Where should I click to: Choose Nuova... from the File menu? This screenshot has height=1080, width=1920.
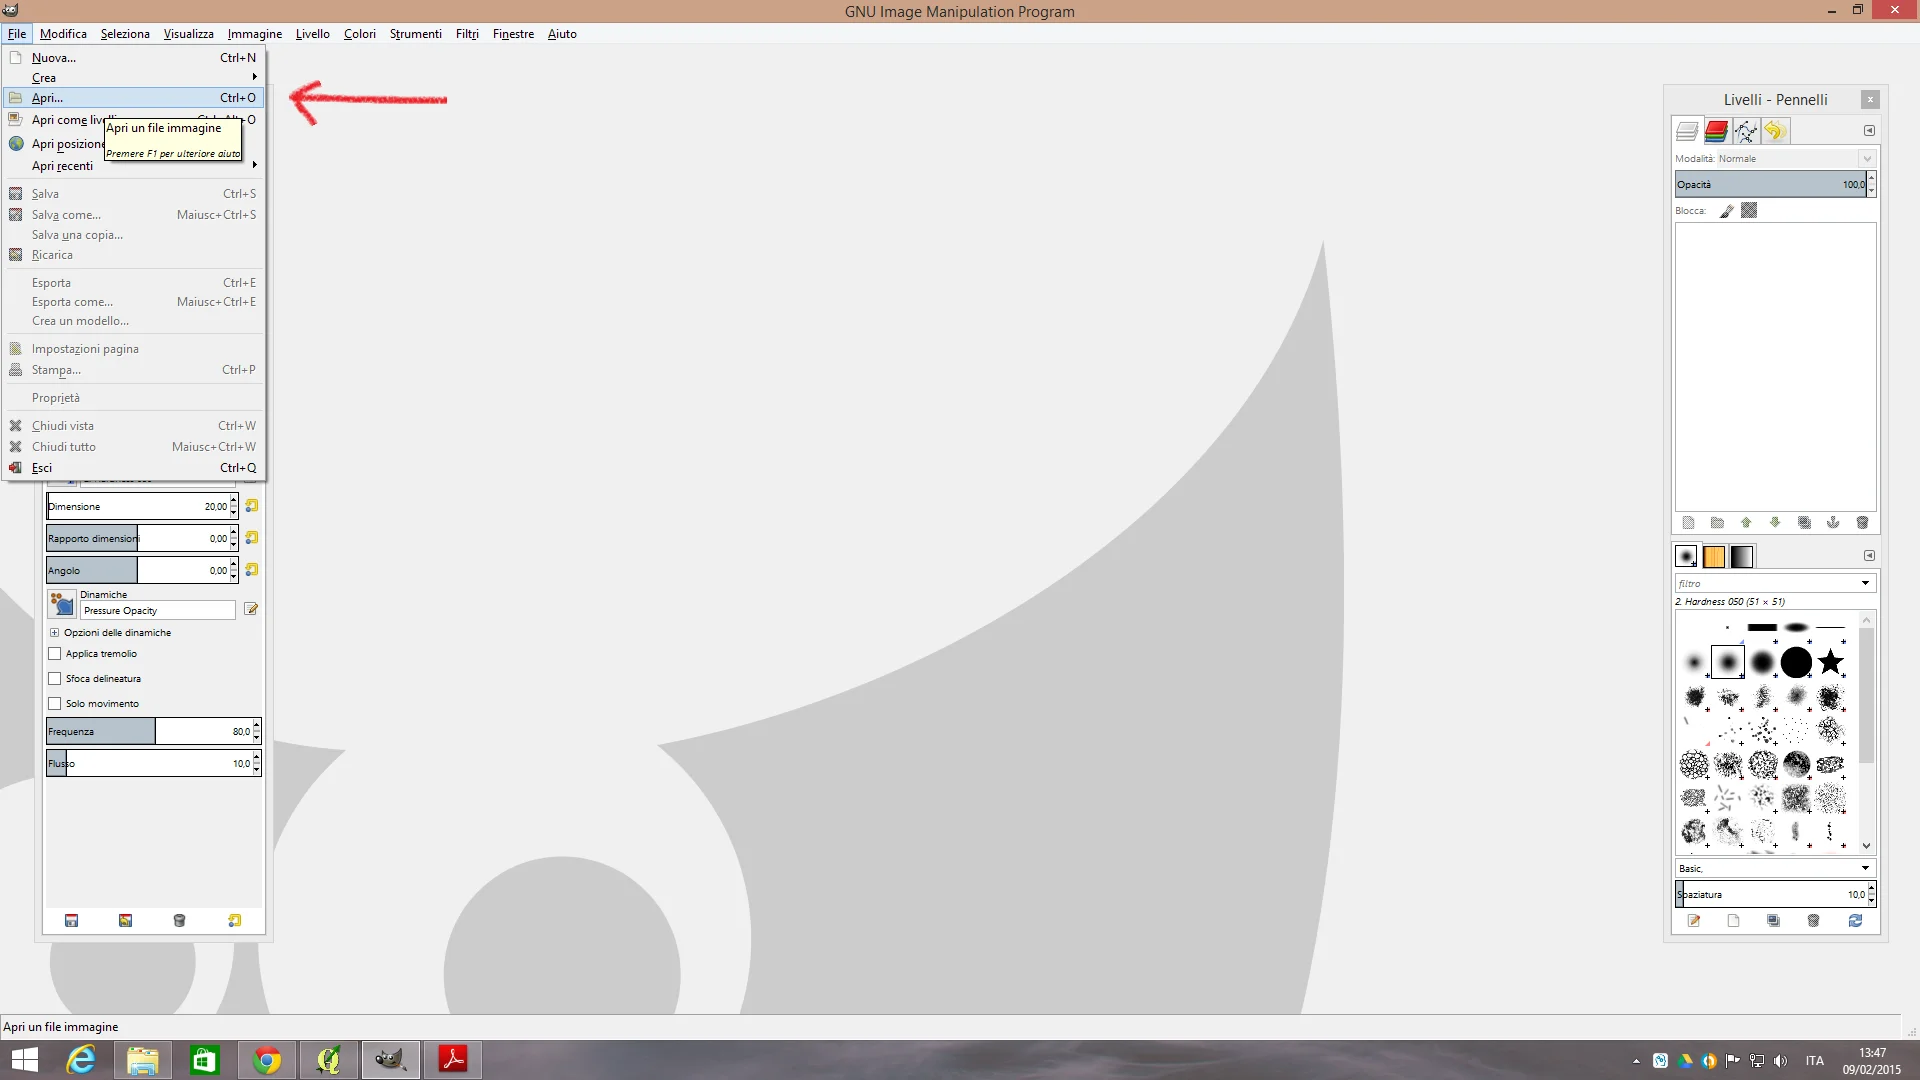pyautogui.click(x=134, y=58)
